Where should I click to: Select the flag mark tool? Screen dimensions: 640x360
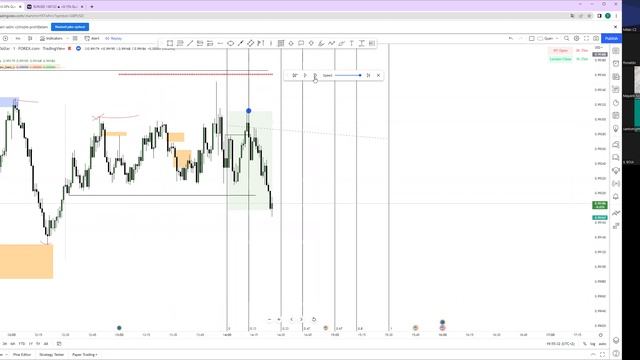point(260,43)
